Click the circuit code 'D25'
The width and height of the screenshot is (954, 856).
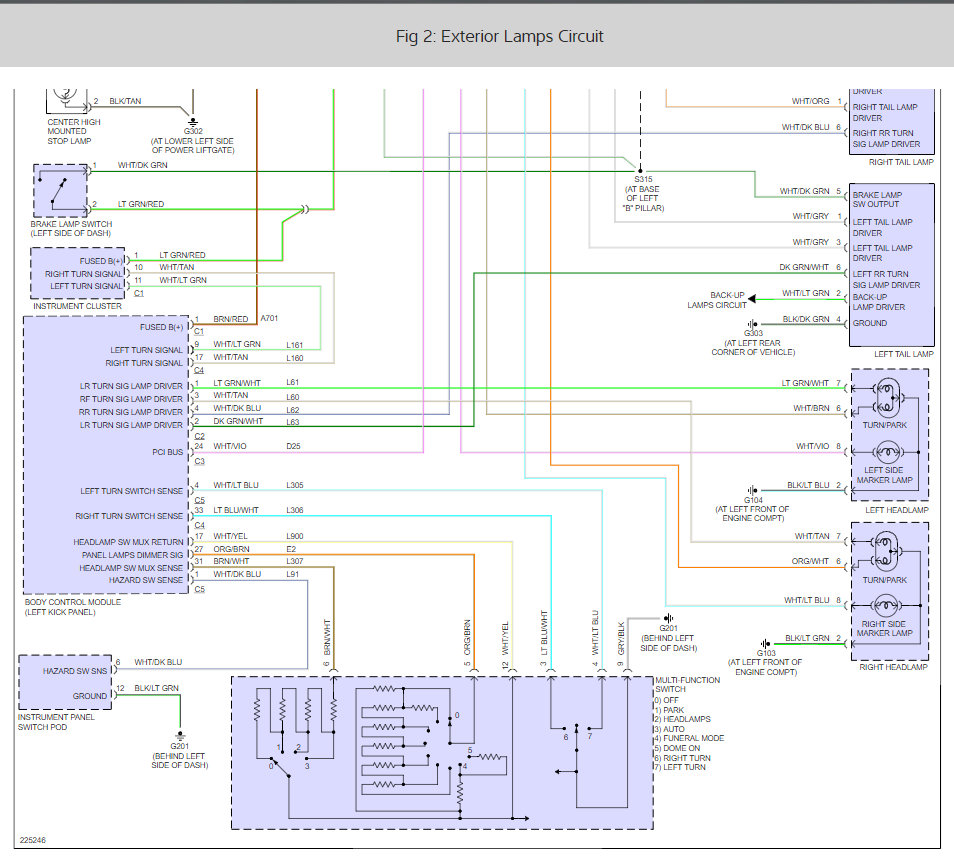[293, 446]
